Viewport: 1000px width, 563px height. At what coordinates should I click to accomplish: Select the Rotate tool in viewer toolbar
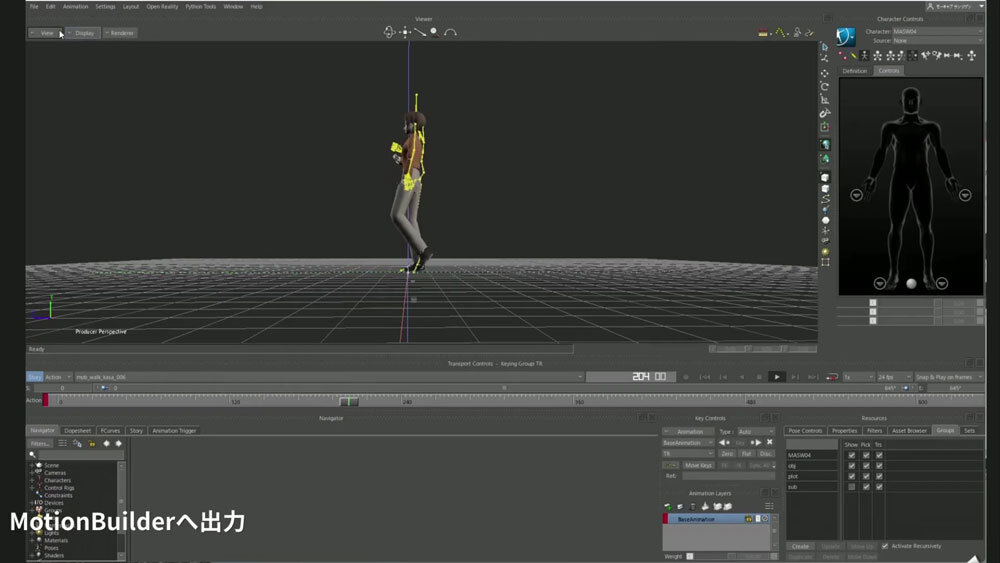click(x=825, y=87)
